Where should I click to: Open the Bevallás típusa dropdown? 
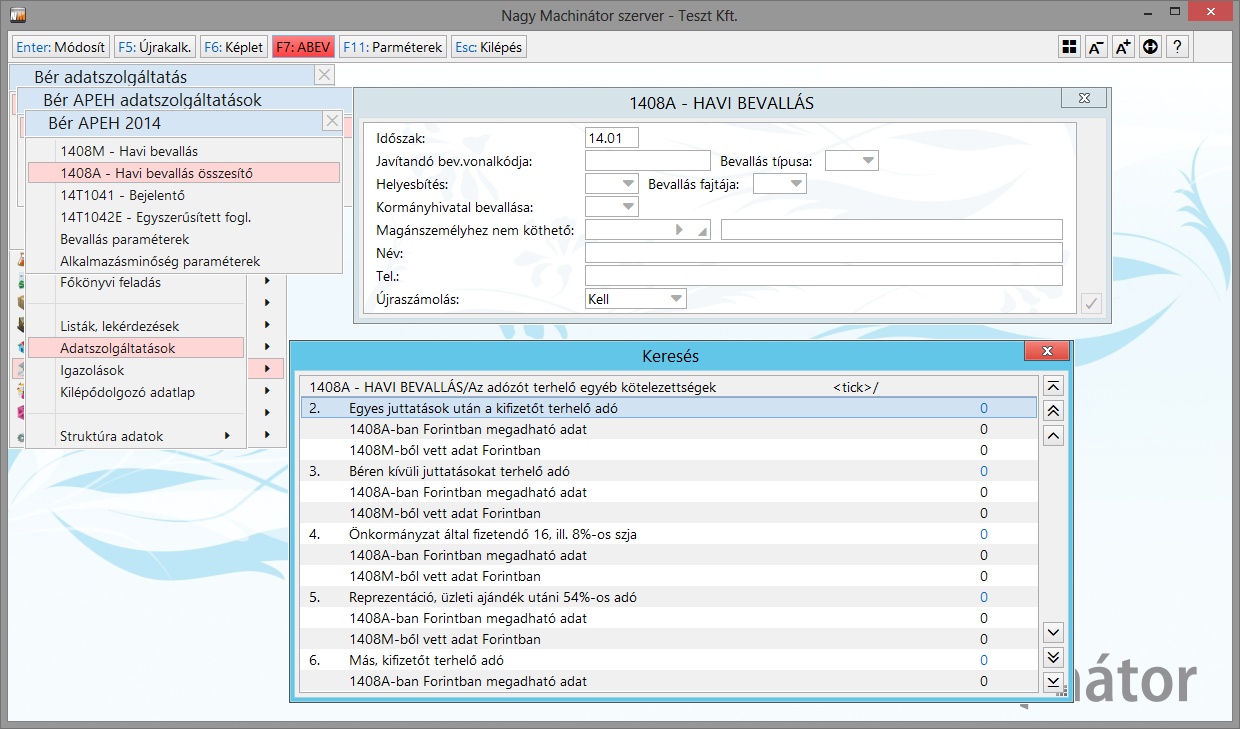point(852,161)
